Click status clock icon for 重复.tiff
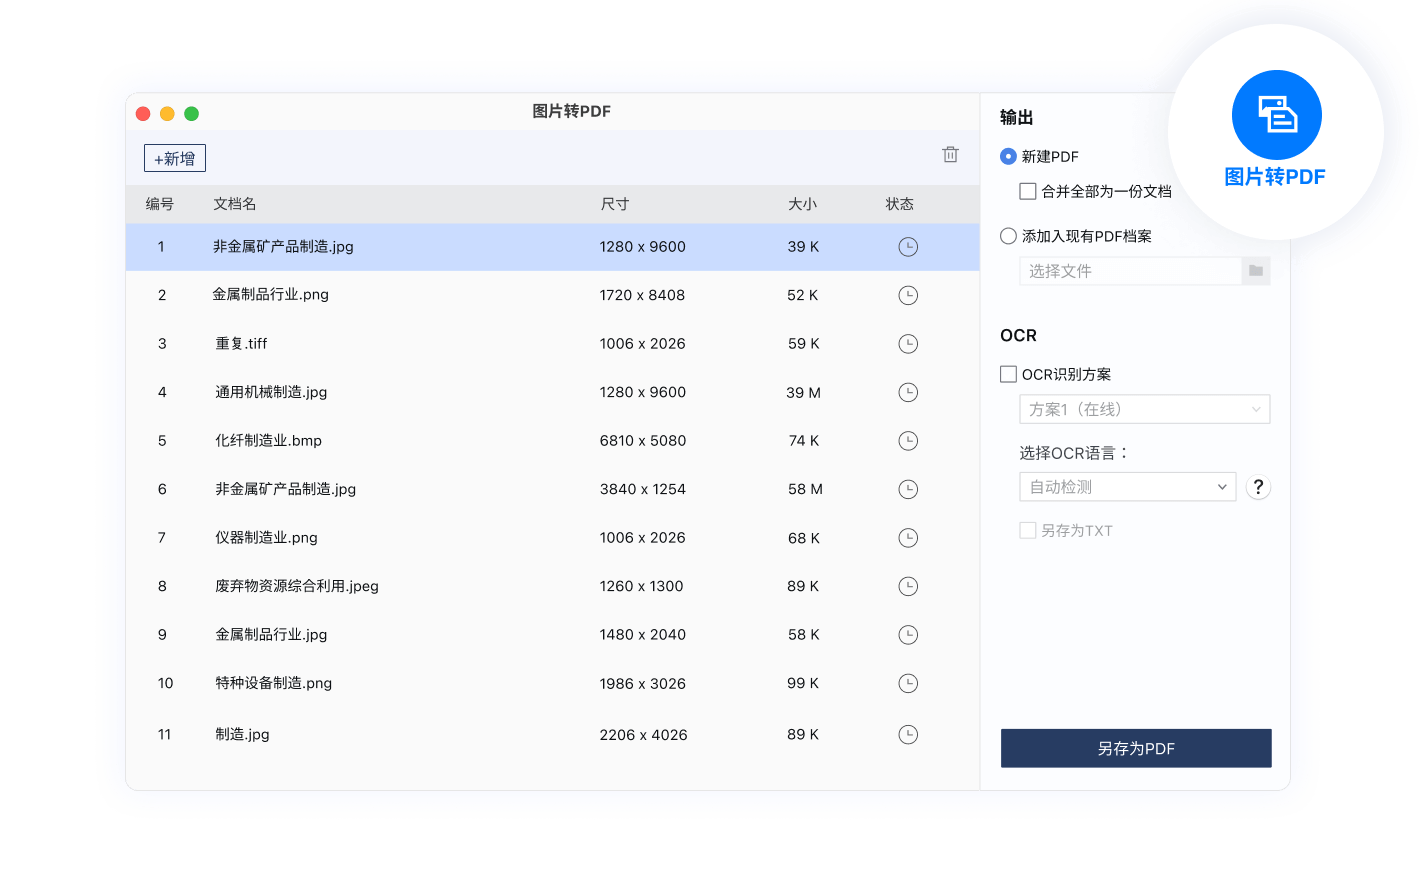 tap(908, 344)
